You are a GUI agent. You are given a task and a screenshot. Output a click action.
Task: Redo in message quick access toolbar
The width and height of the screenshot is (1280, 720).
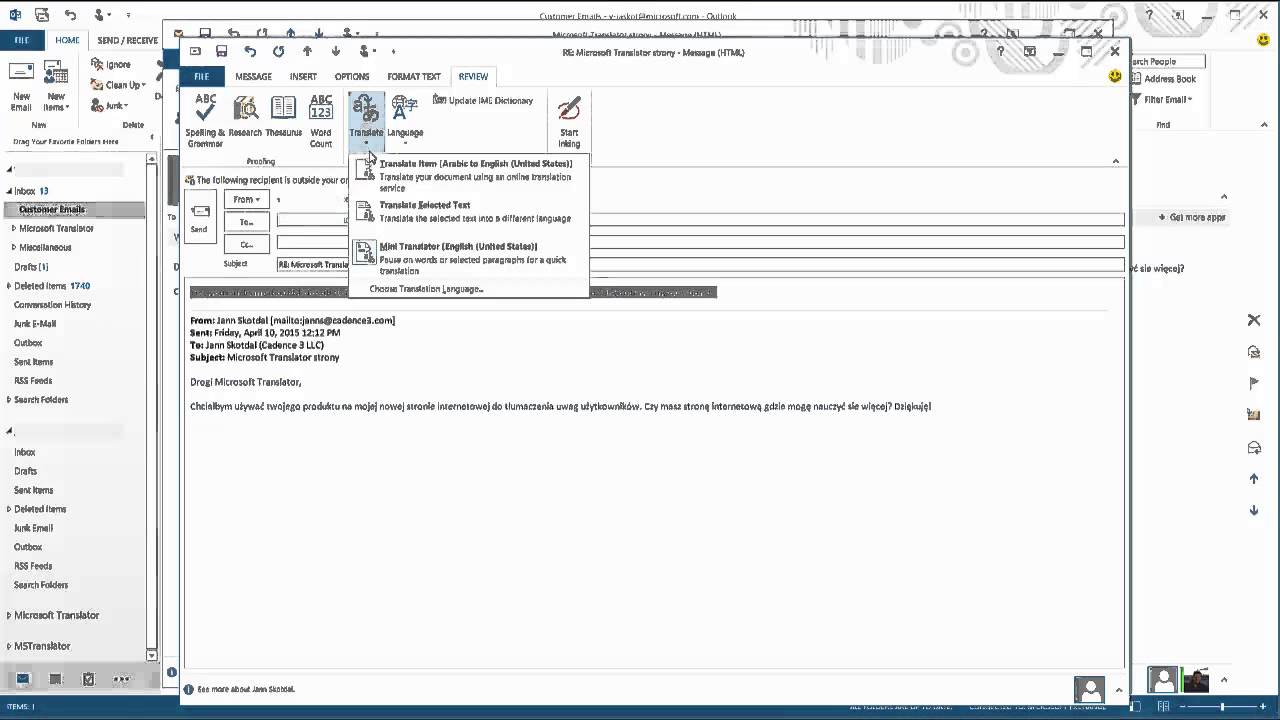pyautogui.click(x=278, y=52)
